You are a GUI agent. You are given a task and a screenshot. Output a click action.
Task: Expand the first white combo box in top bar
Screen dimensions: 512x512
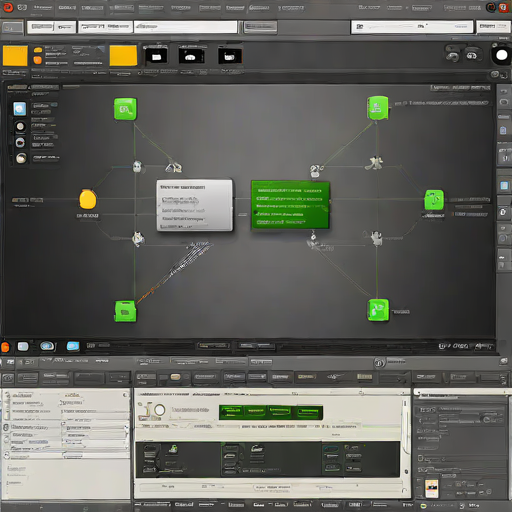[x=52, y=27]
